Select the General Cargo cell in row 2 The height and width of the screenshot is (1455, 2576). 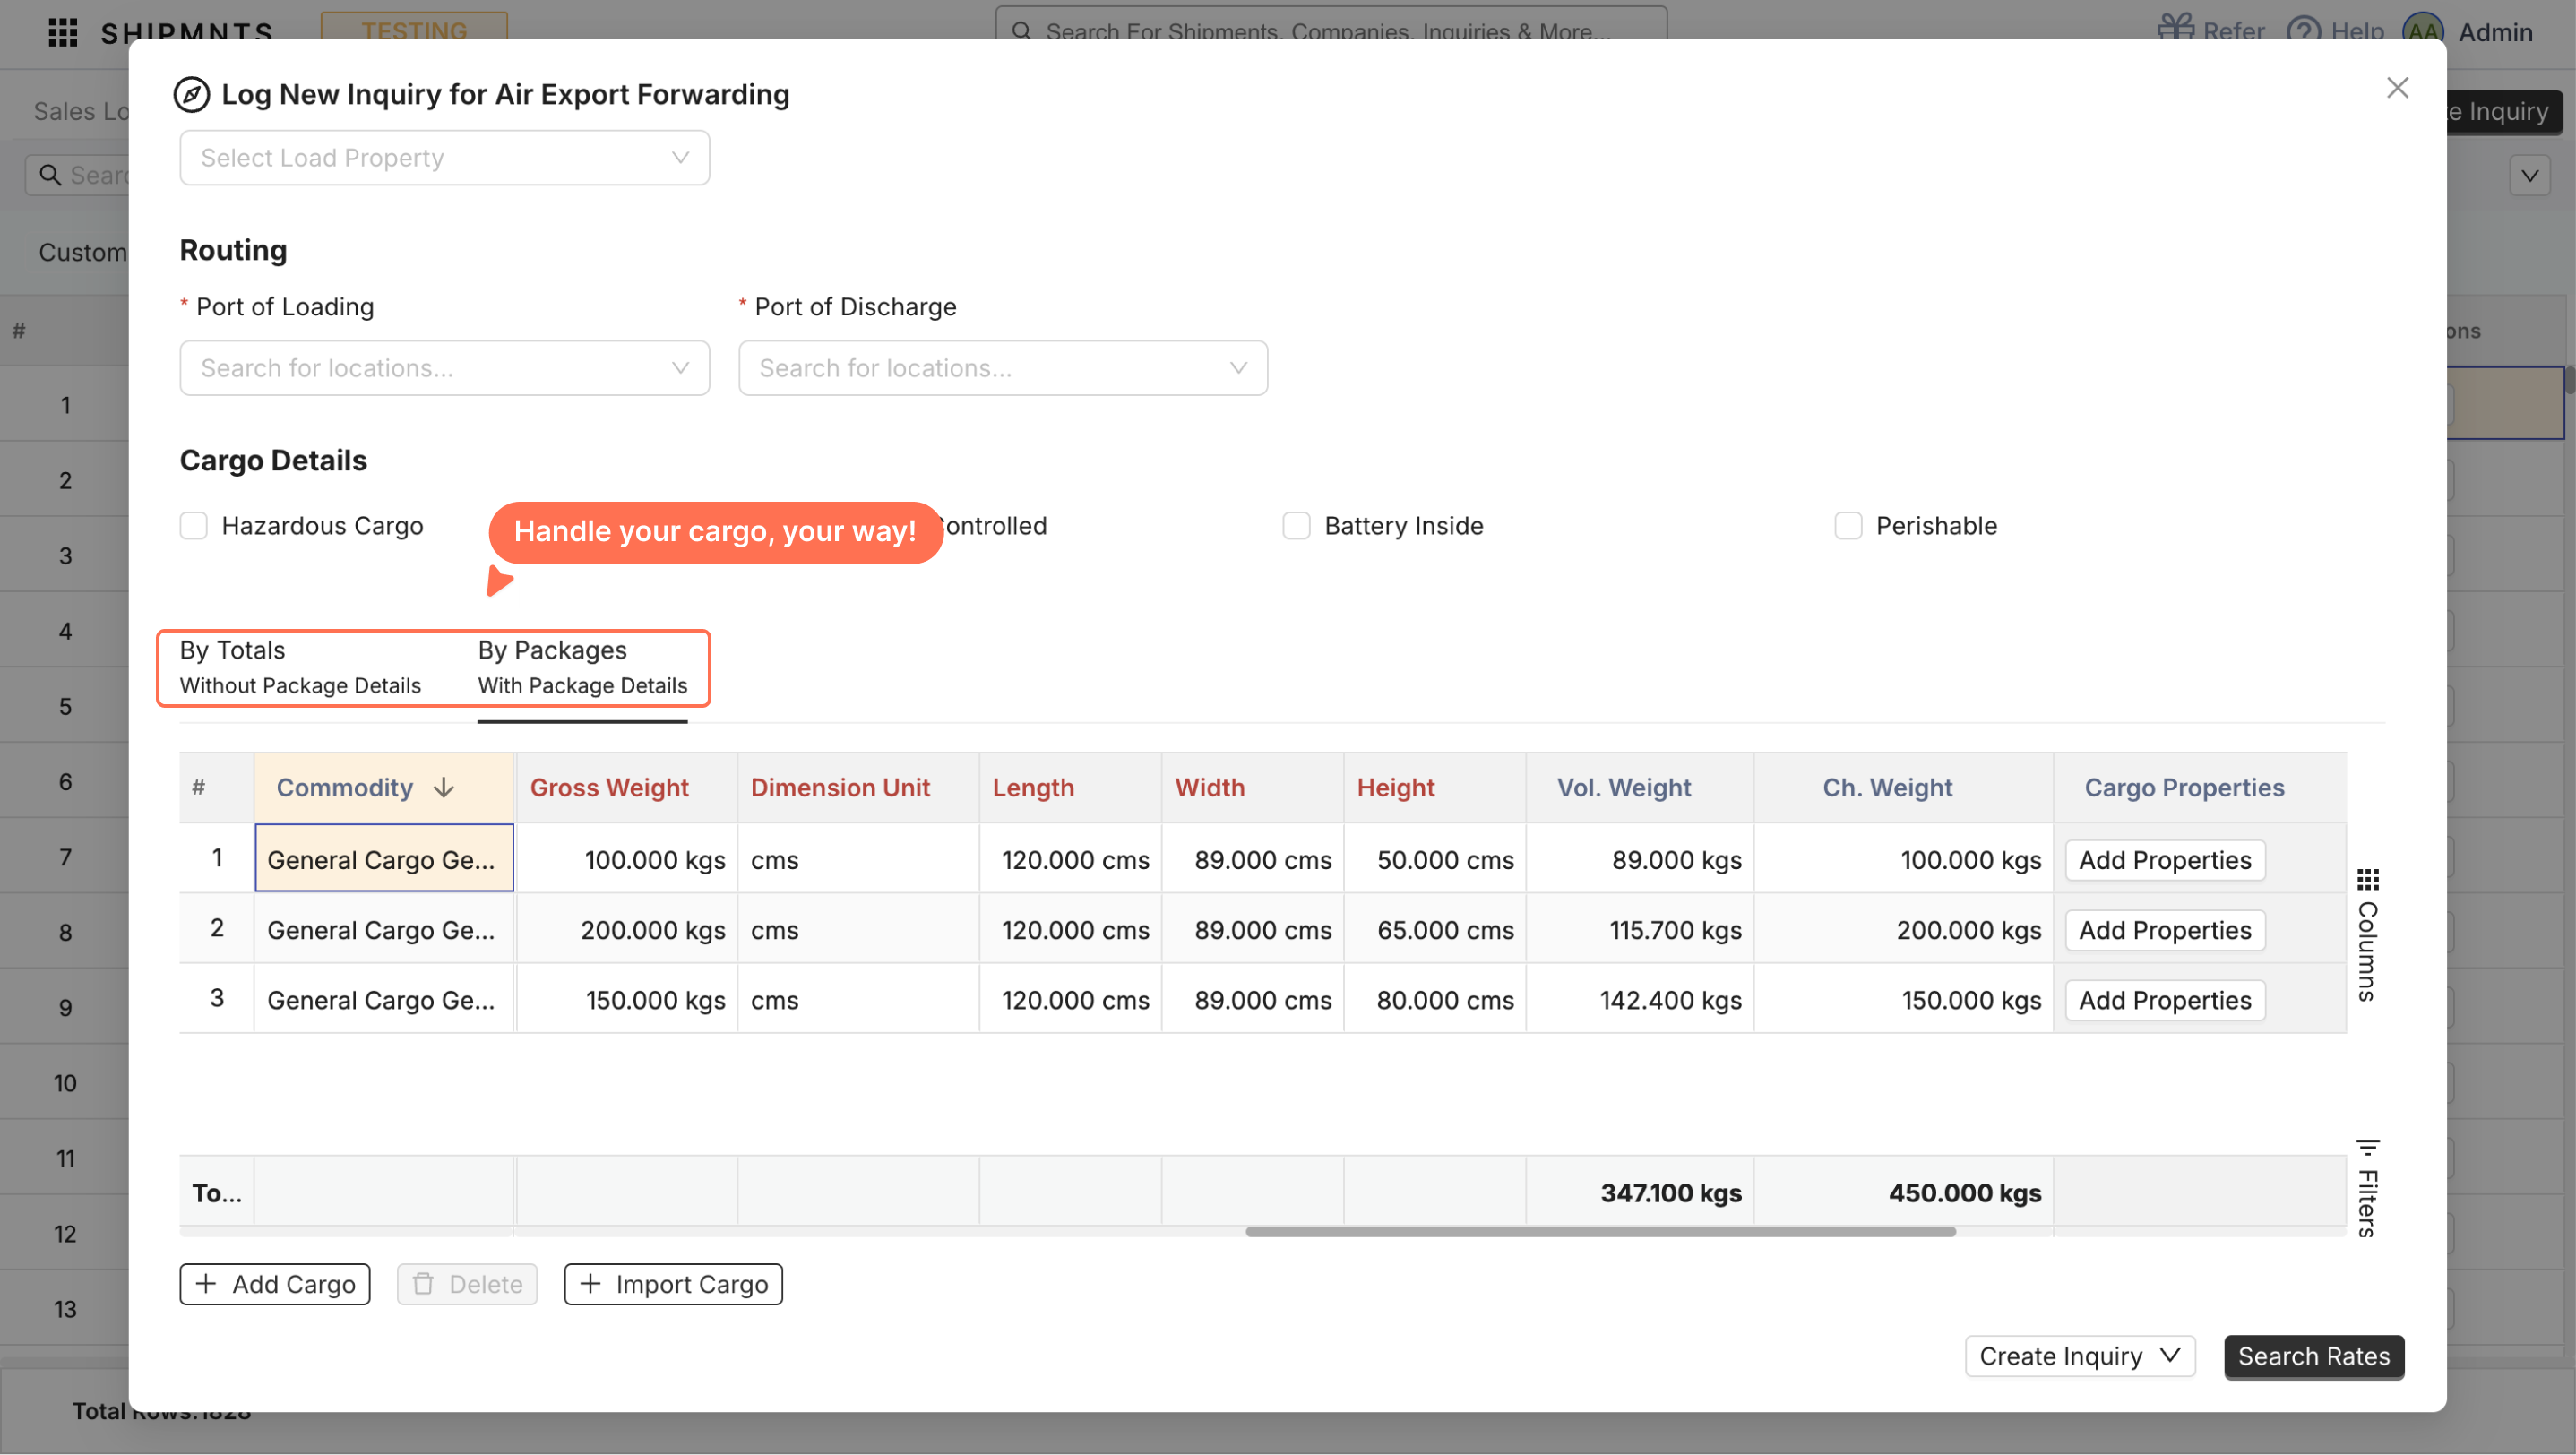[x=384, y=929]
